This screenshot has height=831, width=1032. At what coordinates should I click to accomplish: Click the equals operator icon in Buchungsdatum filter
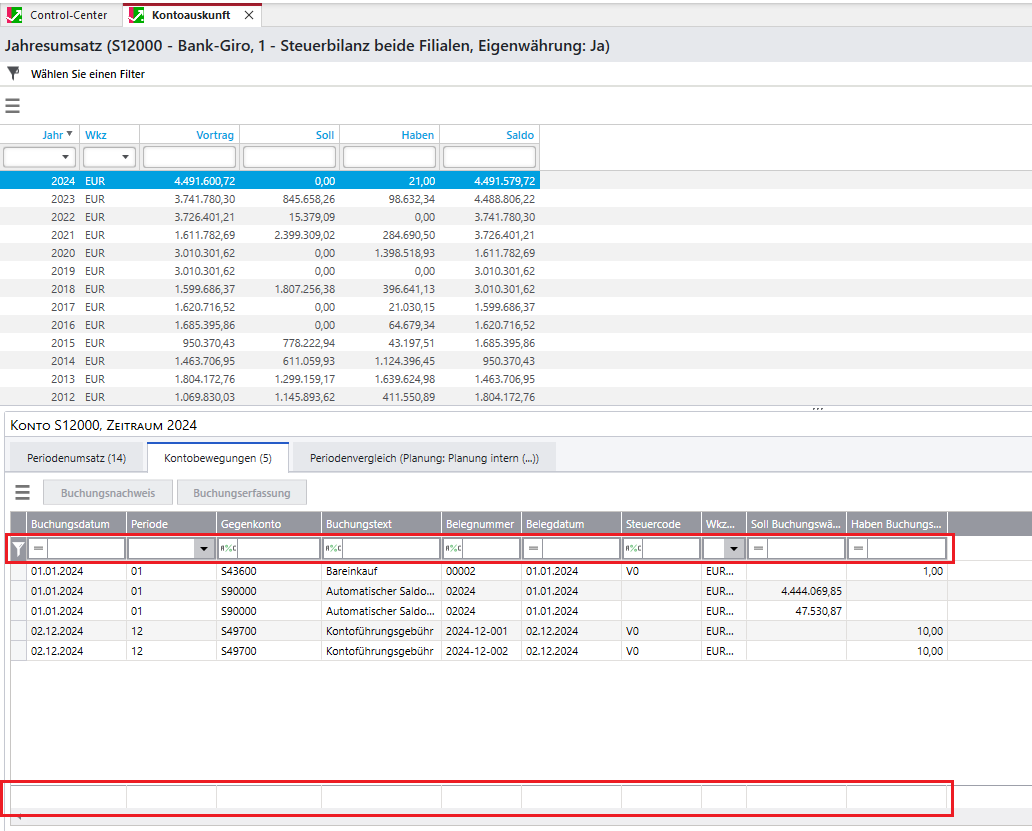point(39,548)
